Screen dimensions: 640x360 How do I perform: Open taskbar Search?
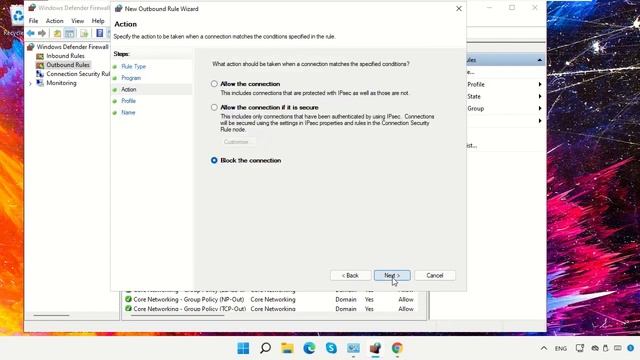[x=265, y=348]
